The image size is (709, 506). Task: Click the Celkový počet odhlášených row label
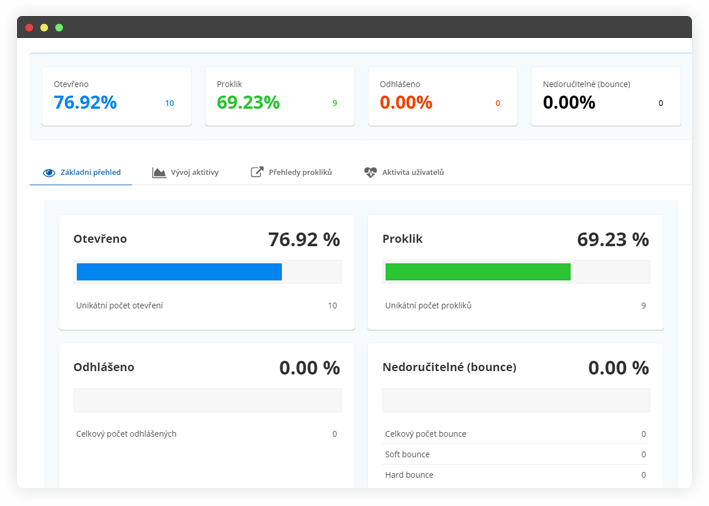click(x=126, y=434)
